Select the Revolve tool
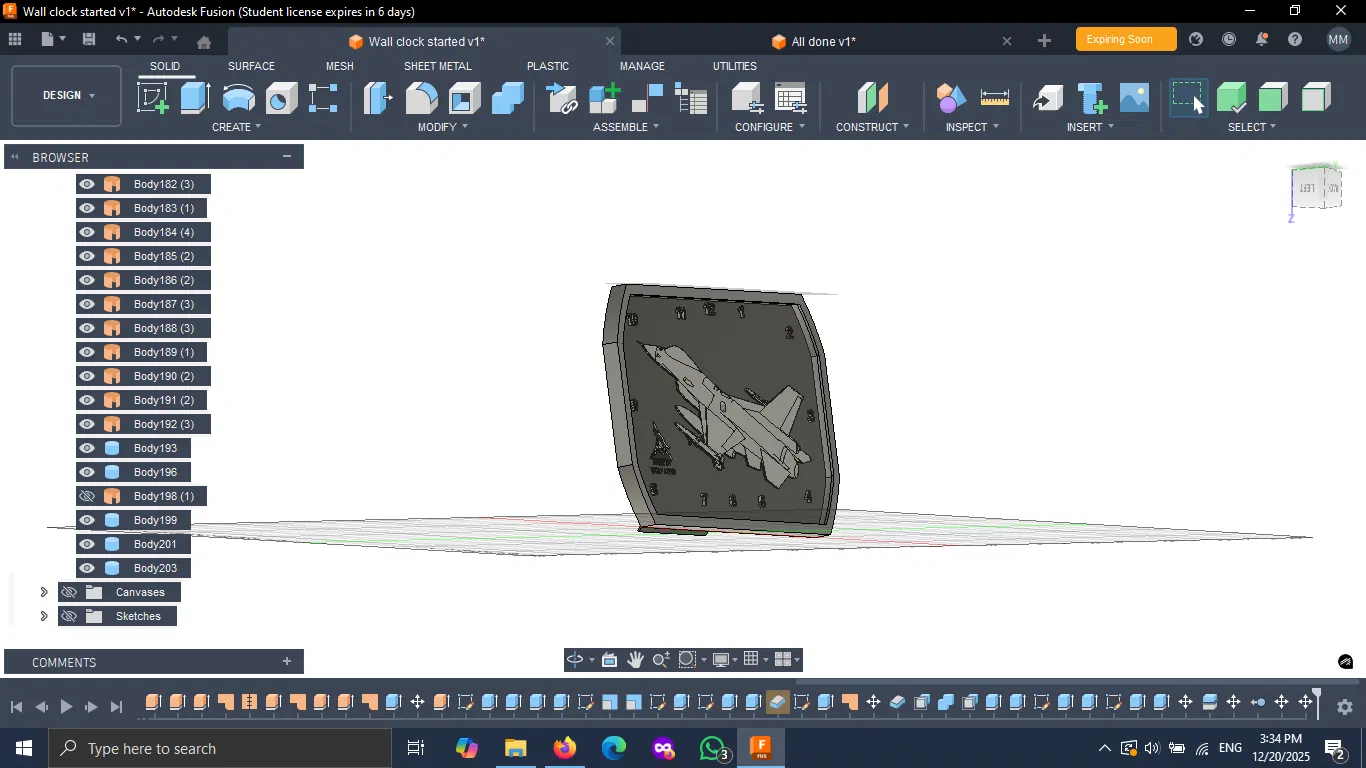1366x768 pixels. click(238, 98)
